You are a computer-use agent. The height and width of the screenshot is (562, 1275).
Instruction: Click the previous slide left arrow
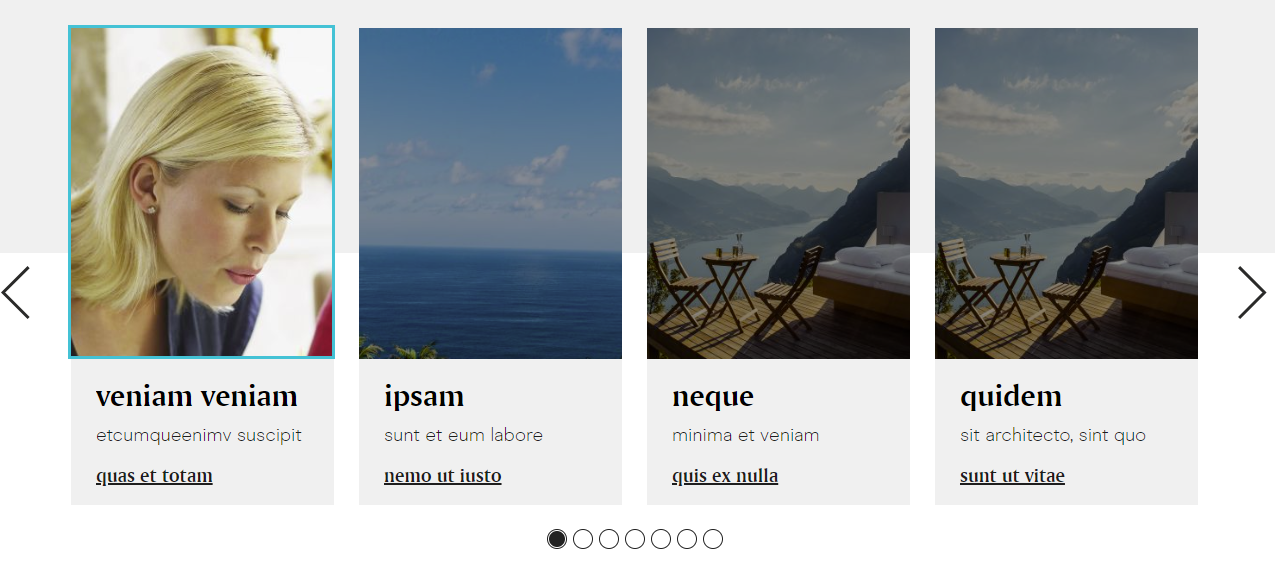point(16,293)
